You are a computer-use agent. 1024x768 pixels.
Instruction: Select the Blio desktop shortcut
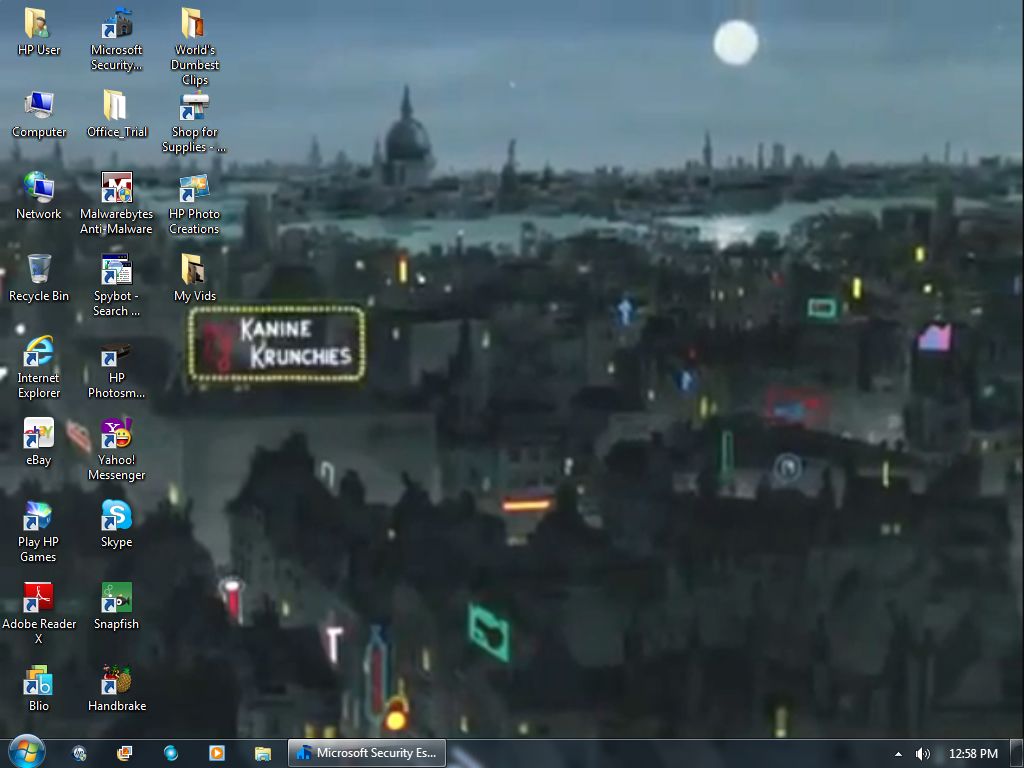point(39,688)
